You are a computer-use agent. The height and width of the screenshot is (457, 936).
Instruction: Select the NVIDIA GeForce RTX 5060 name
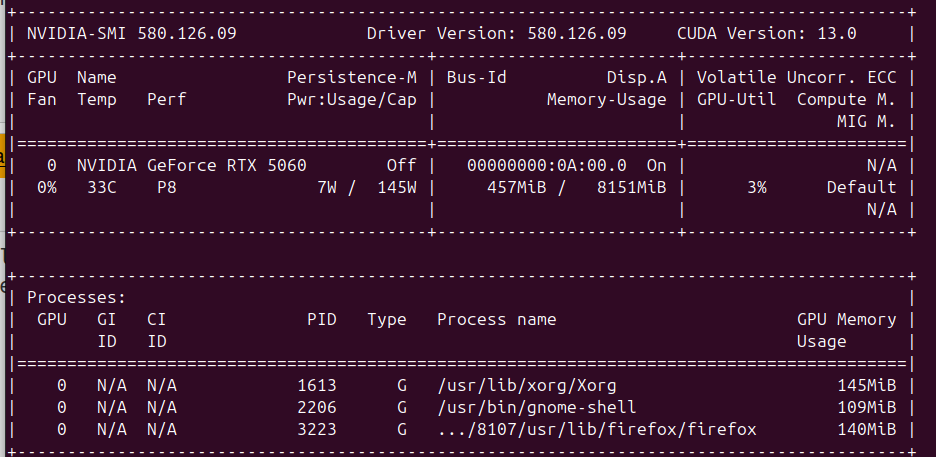pos(191,165)
